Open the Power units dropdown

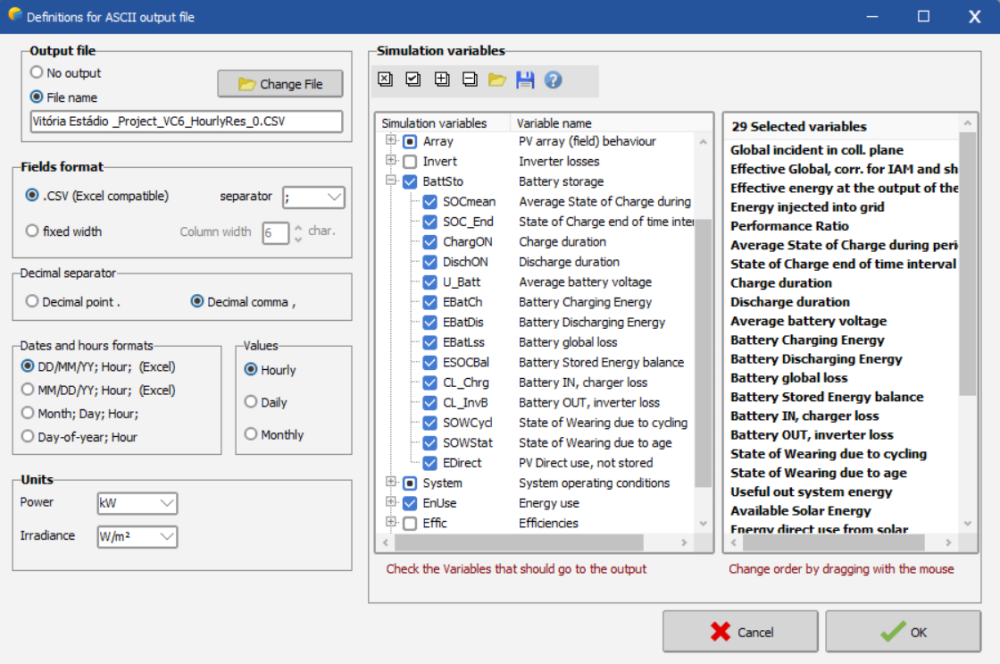(x=137, y=502)
